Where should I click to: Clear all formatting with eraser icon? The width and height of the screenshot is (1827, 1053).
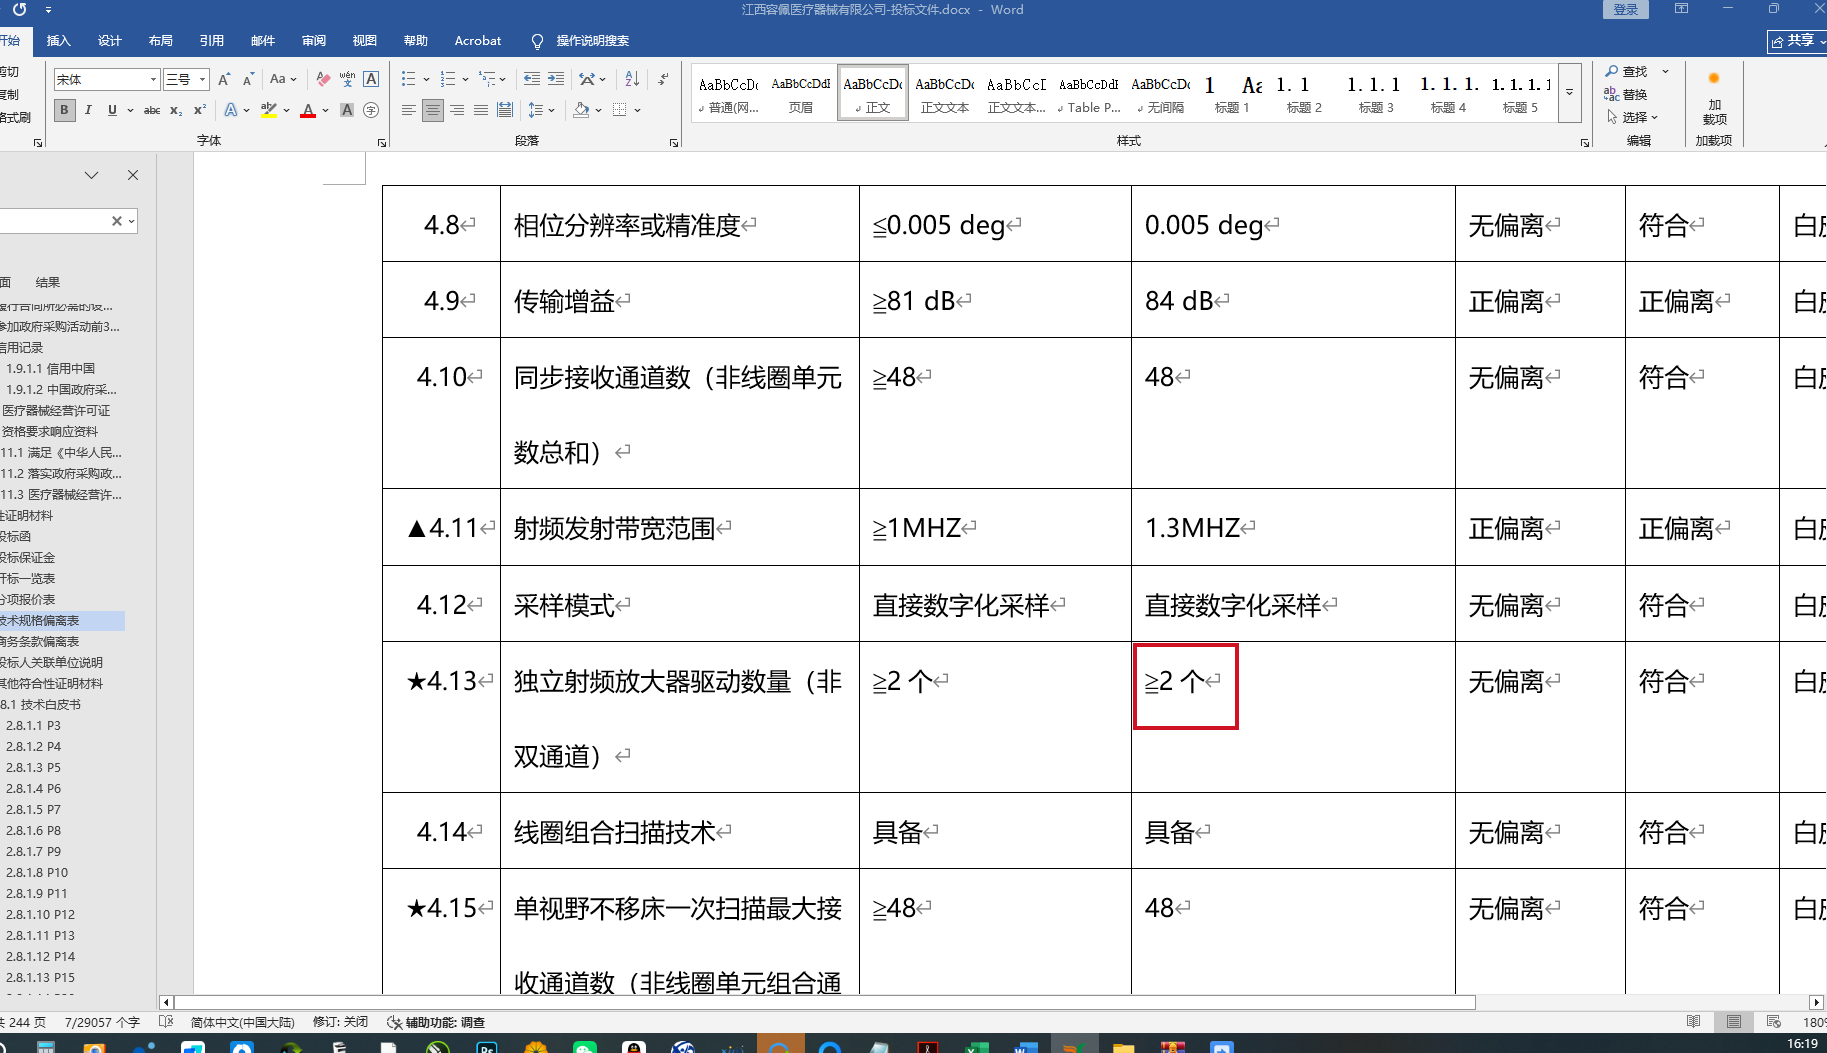point(322,79)
